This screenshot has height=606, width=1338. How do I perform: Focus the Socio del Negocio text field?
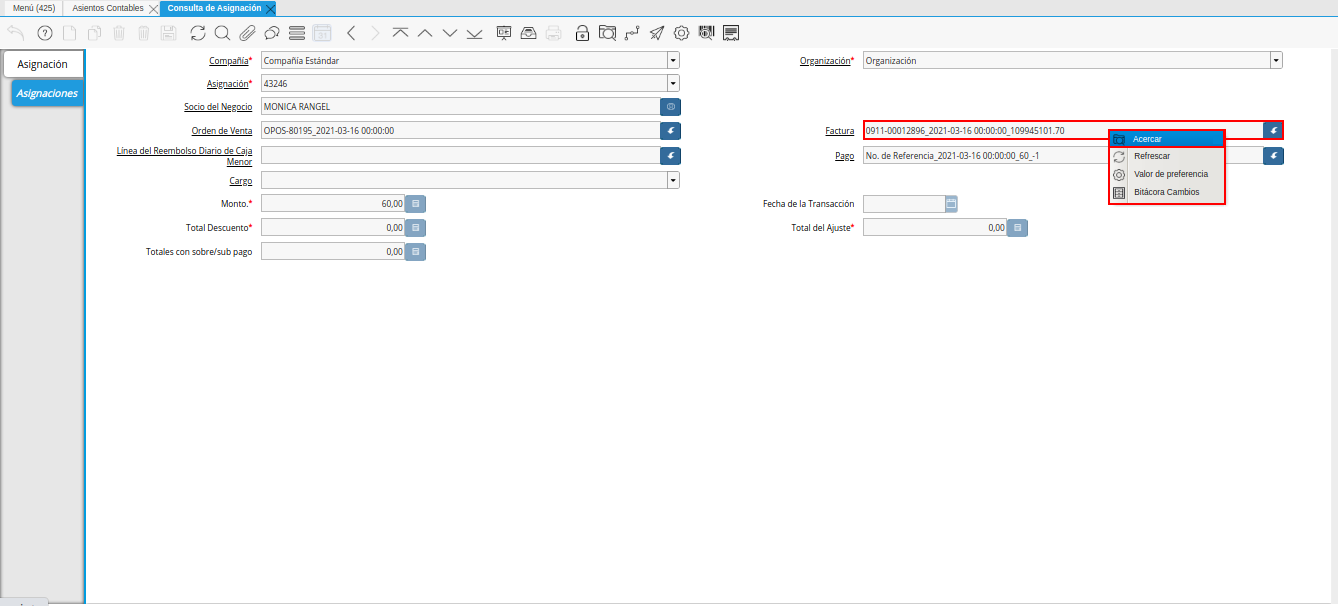pyautogui.click(x=460, y=106)
